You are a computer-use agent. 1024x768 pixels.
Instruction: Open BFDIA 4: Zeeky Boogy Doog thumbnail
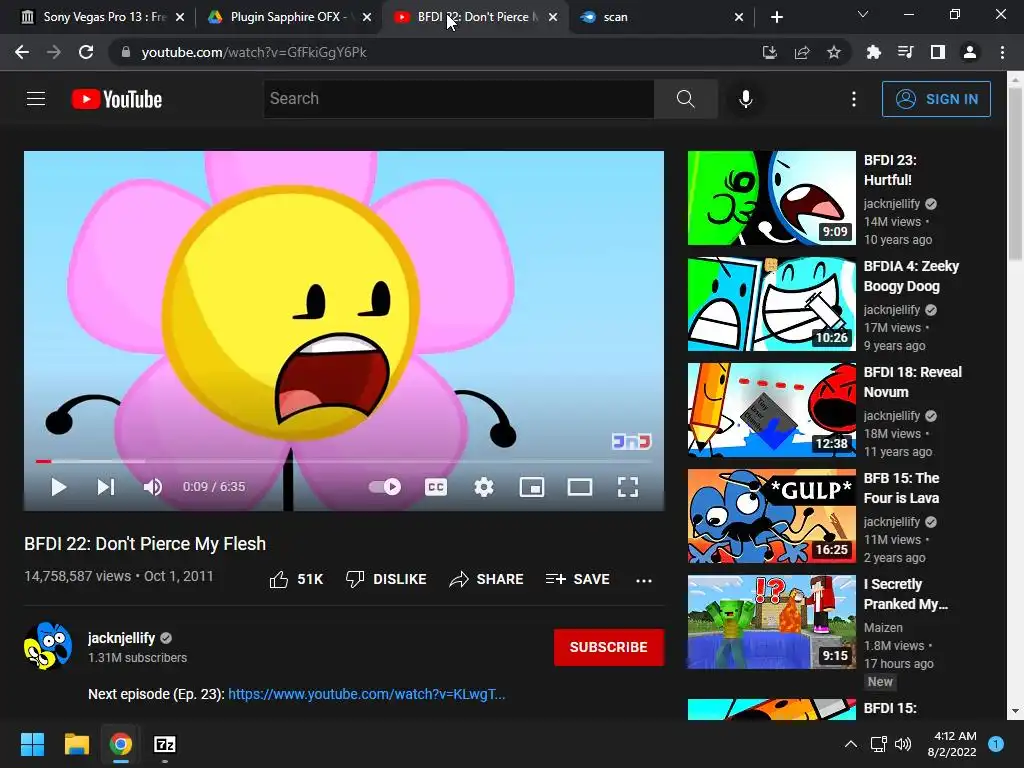pos(771,304)
